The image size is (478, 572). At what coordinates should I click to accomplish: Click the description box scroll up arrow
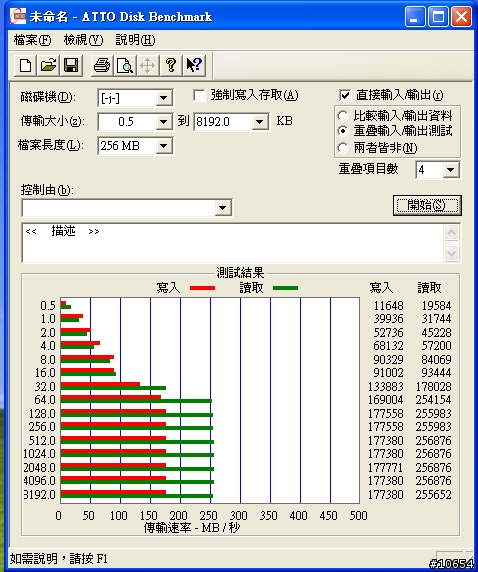point(452,233)
